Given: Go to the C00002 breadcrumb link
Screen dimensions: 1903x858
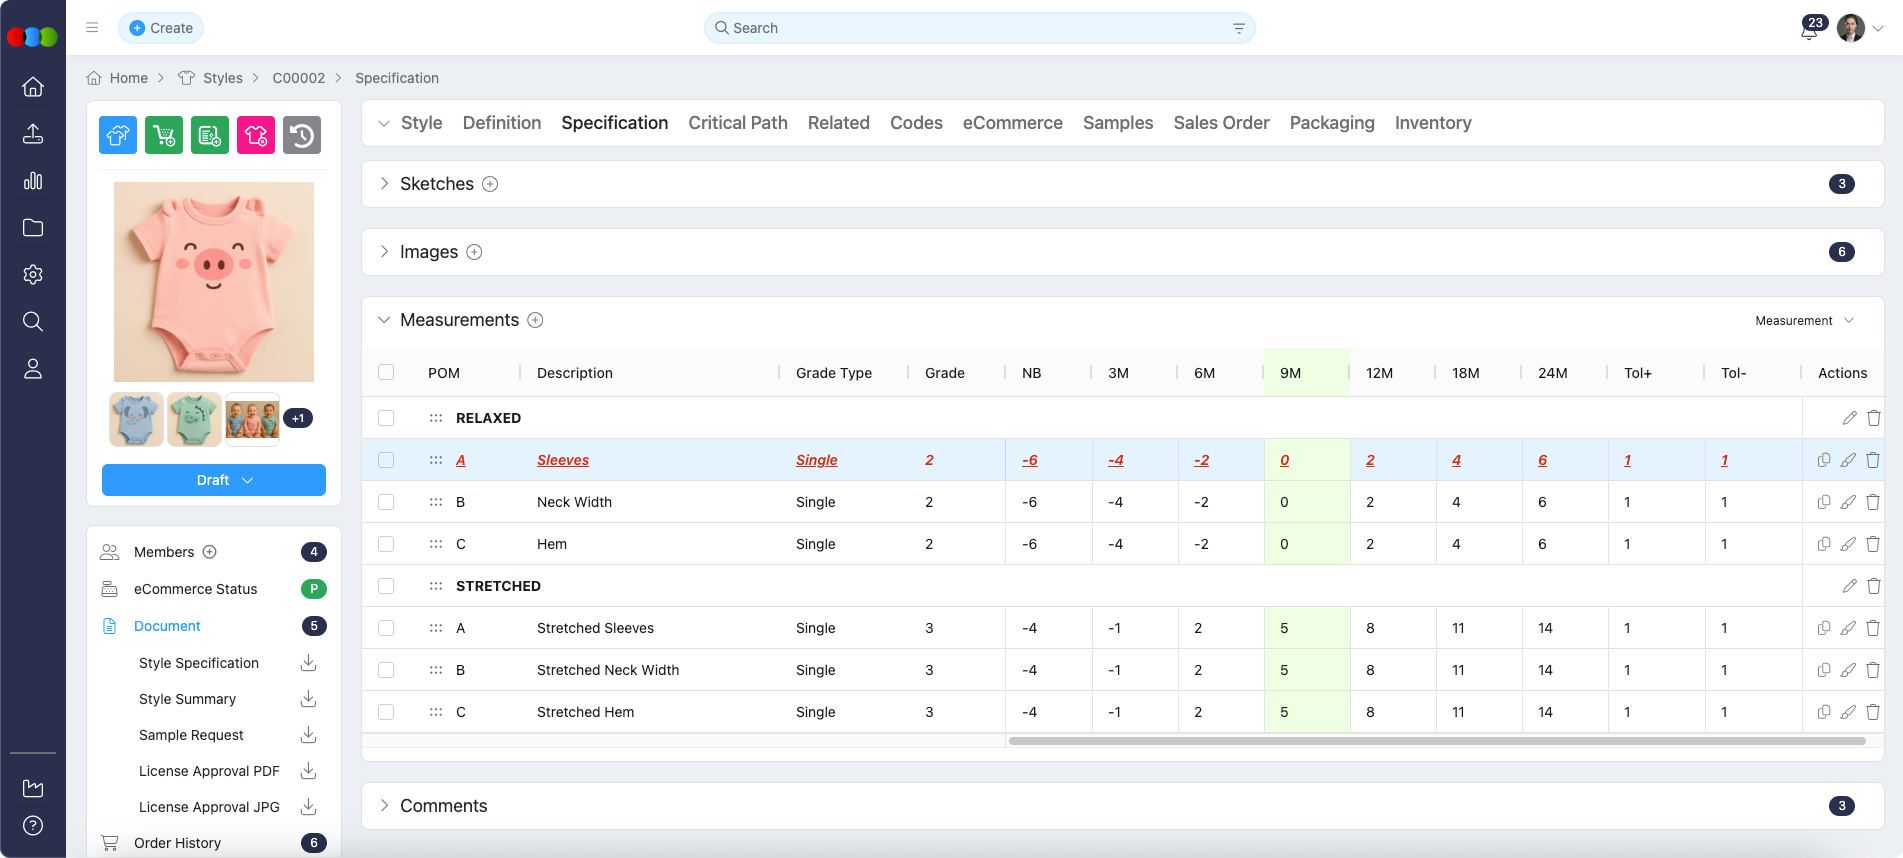Looking at the screenshot, I should click(x=298, y=78).
